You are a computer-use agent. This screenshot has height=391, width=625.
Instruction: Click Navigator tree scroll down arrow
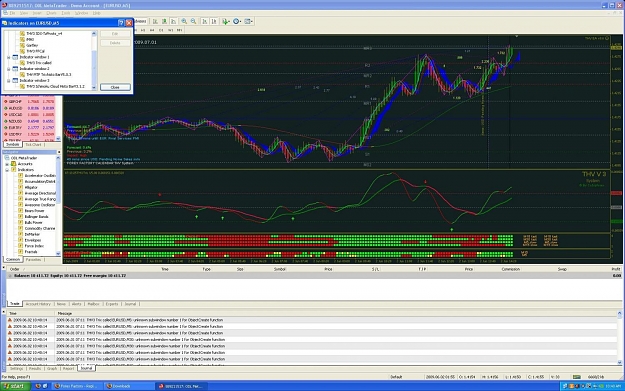[59, 253]
